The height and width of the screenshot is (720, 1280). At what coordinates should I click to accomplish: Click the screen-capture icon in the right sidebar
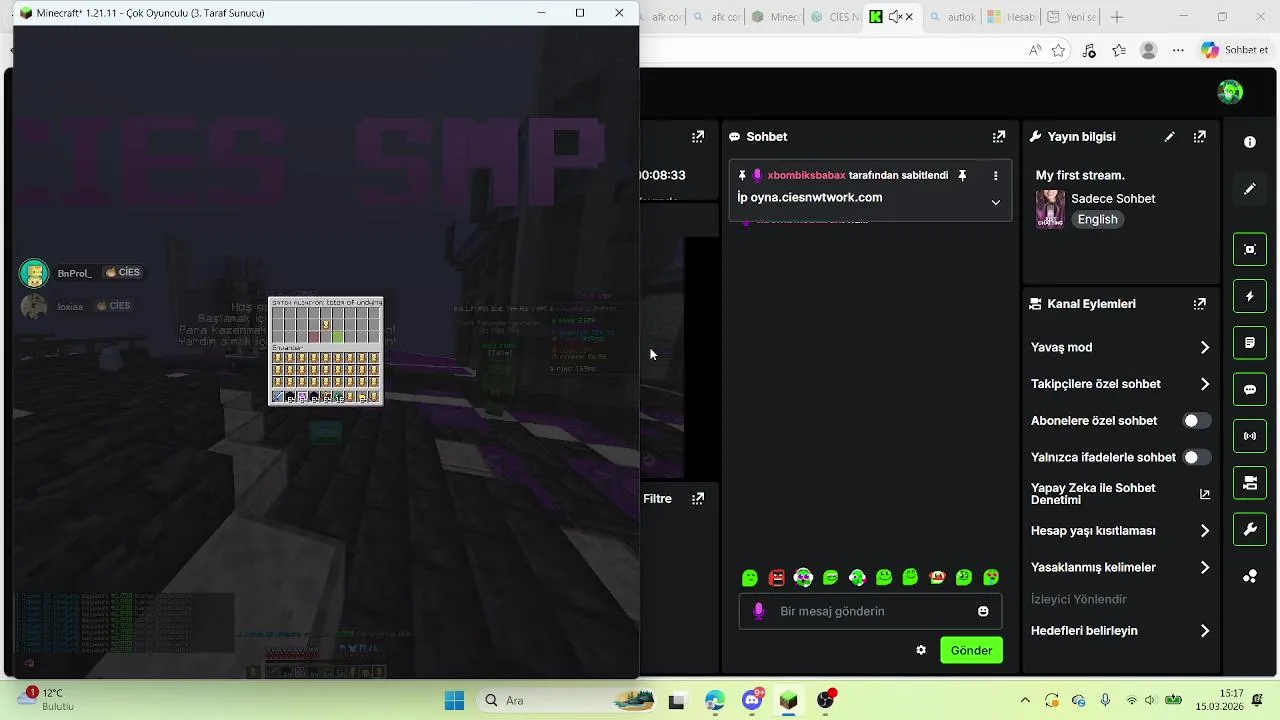1250,249
